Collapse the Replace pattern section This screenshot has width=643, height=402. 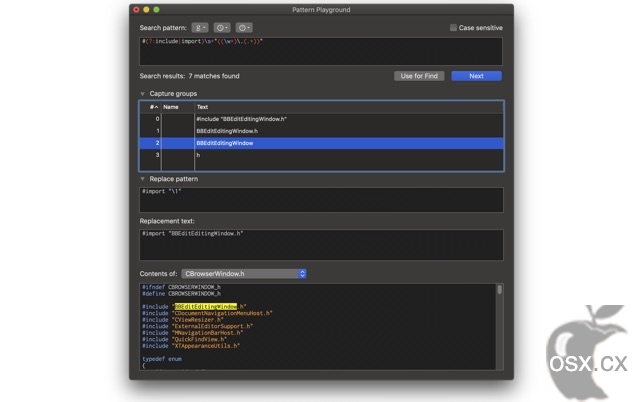click(142, 179)
